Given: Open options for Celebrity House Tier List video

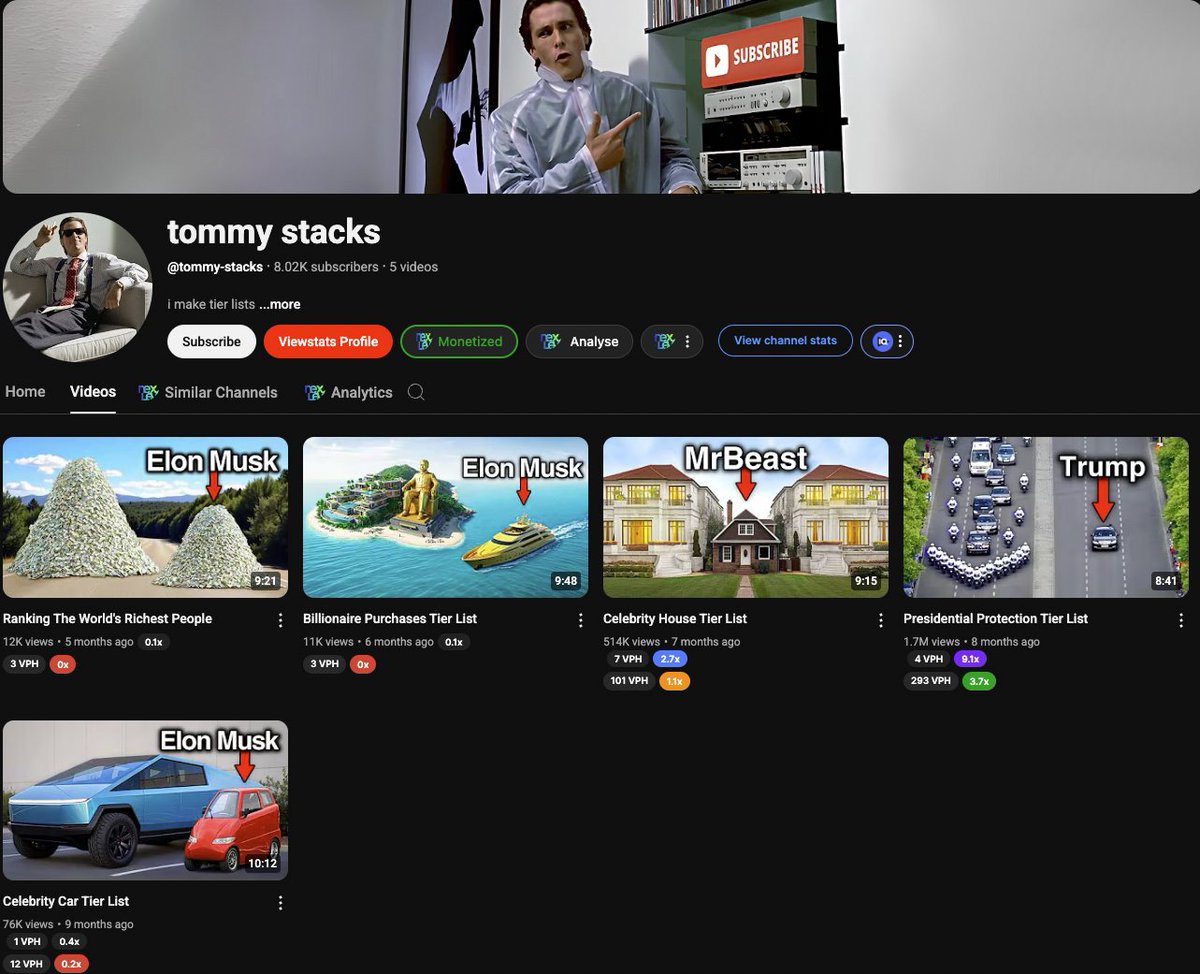Looking at the screenshot, I should click(880, 620).
